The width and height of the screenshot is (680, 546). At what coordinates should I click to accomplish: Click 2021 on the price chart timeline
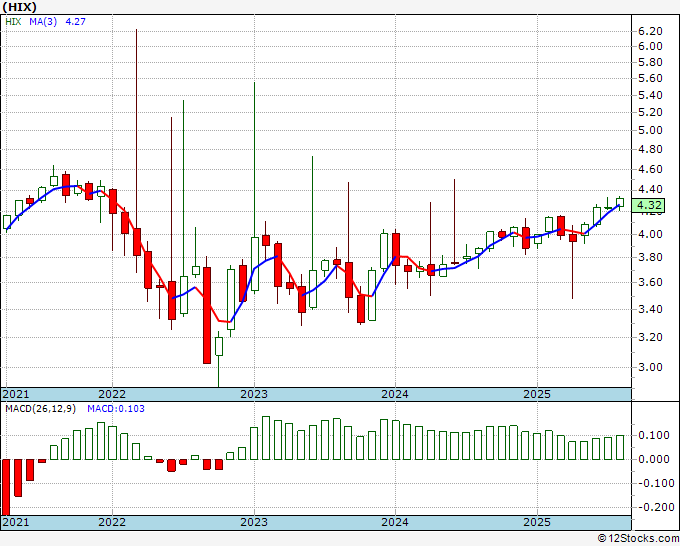[x=16, y=394]
